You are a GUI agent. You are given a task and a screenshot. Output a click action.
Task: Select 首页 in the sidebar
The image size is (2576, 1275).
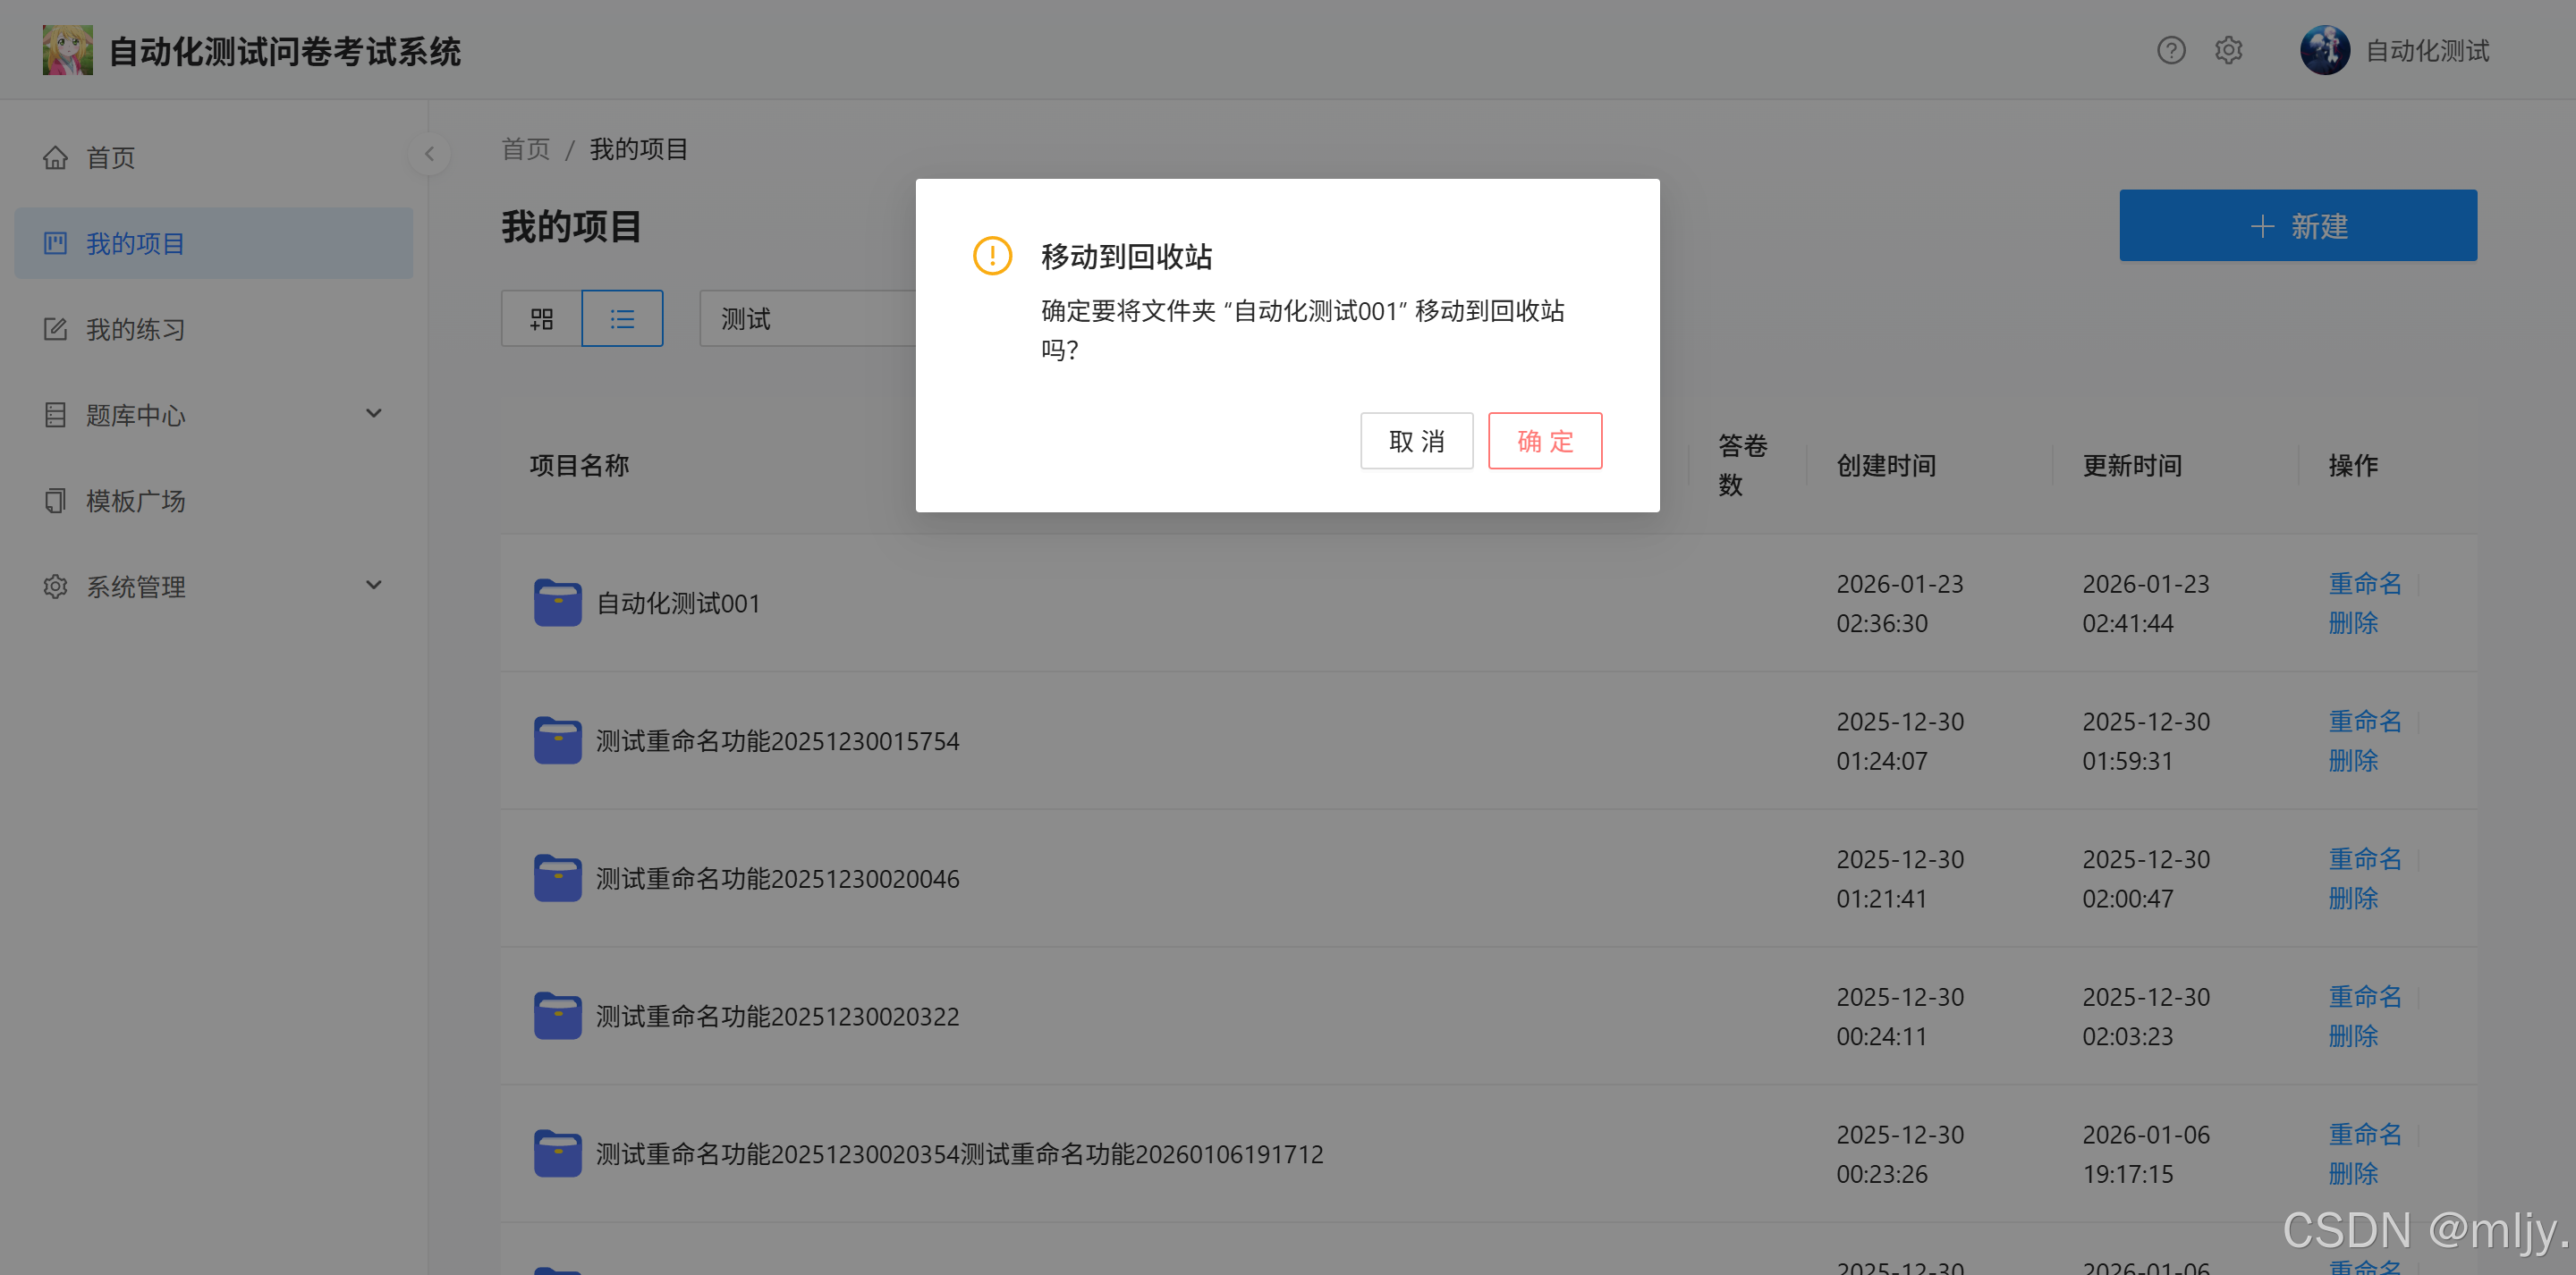110,158
